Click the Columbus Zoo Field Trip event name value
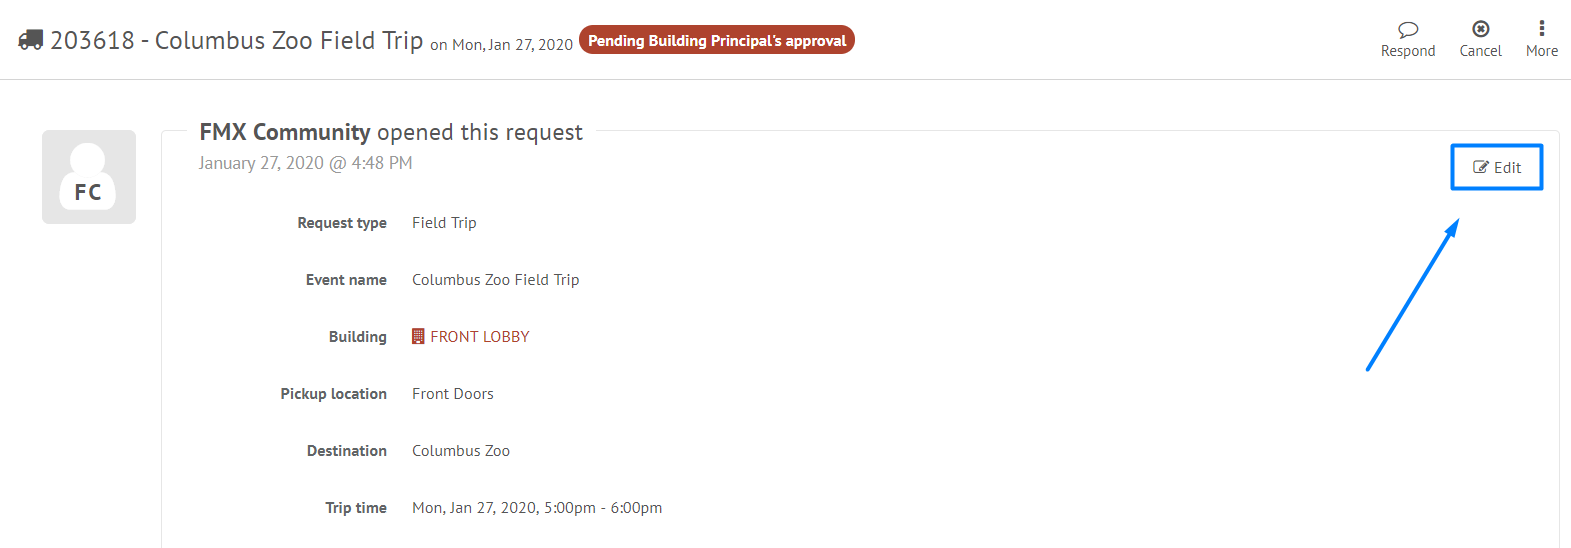This screenshot has width=1571, height=548. [496, 280]
